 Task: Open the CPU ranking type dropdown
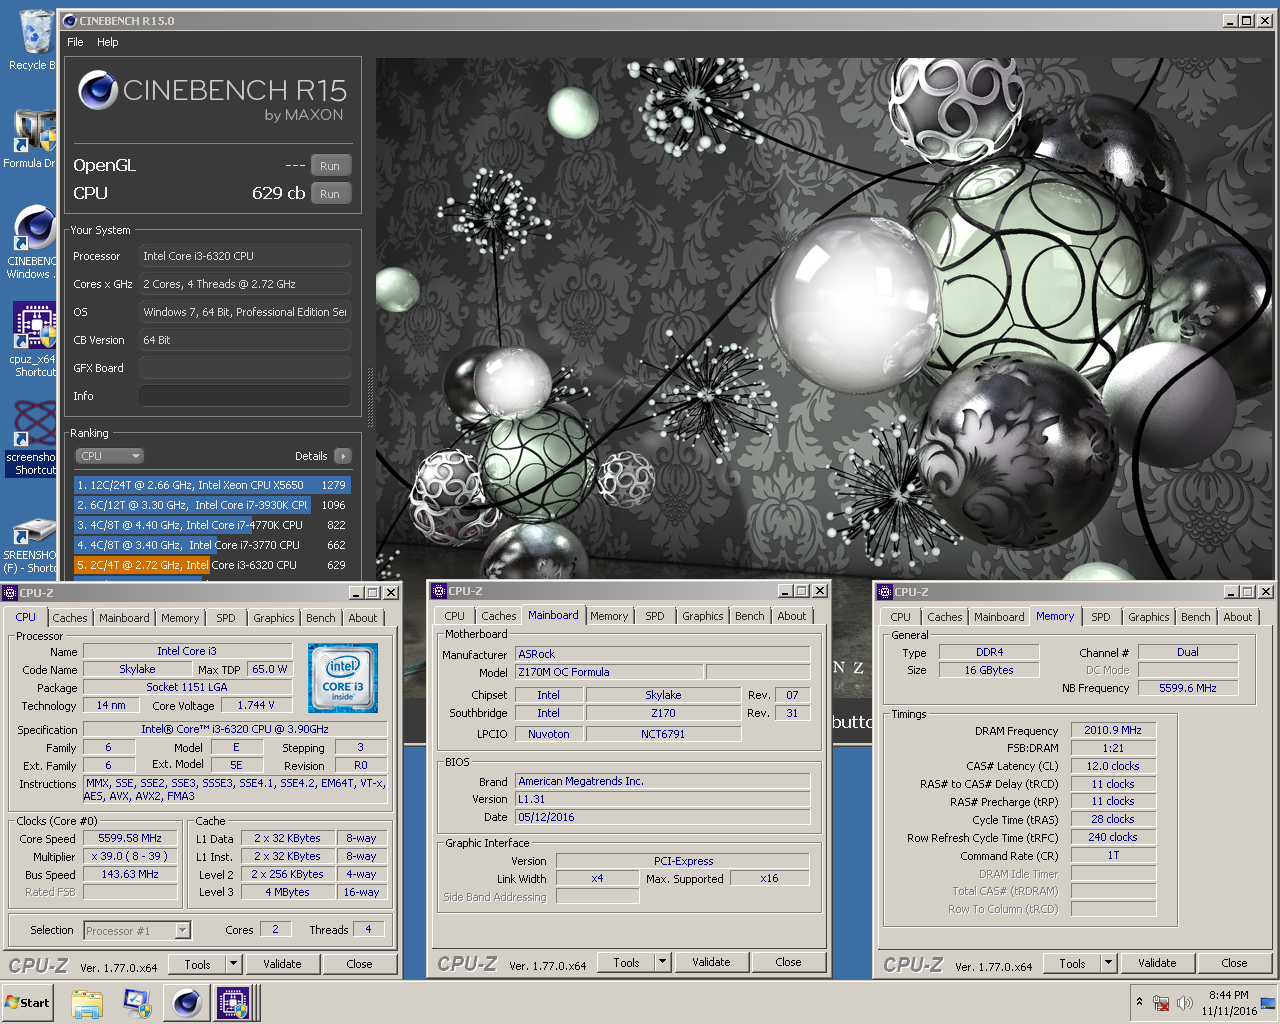tap(110, 456)
